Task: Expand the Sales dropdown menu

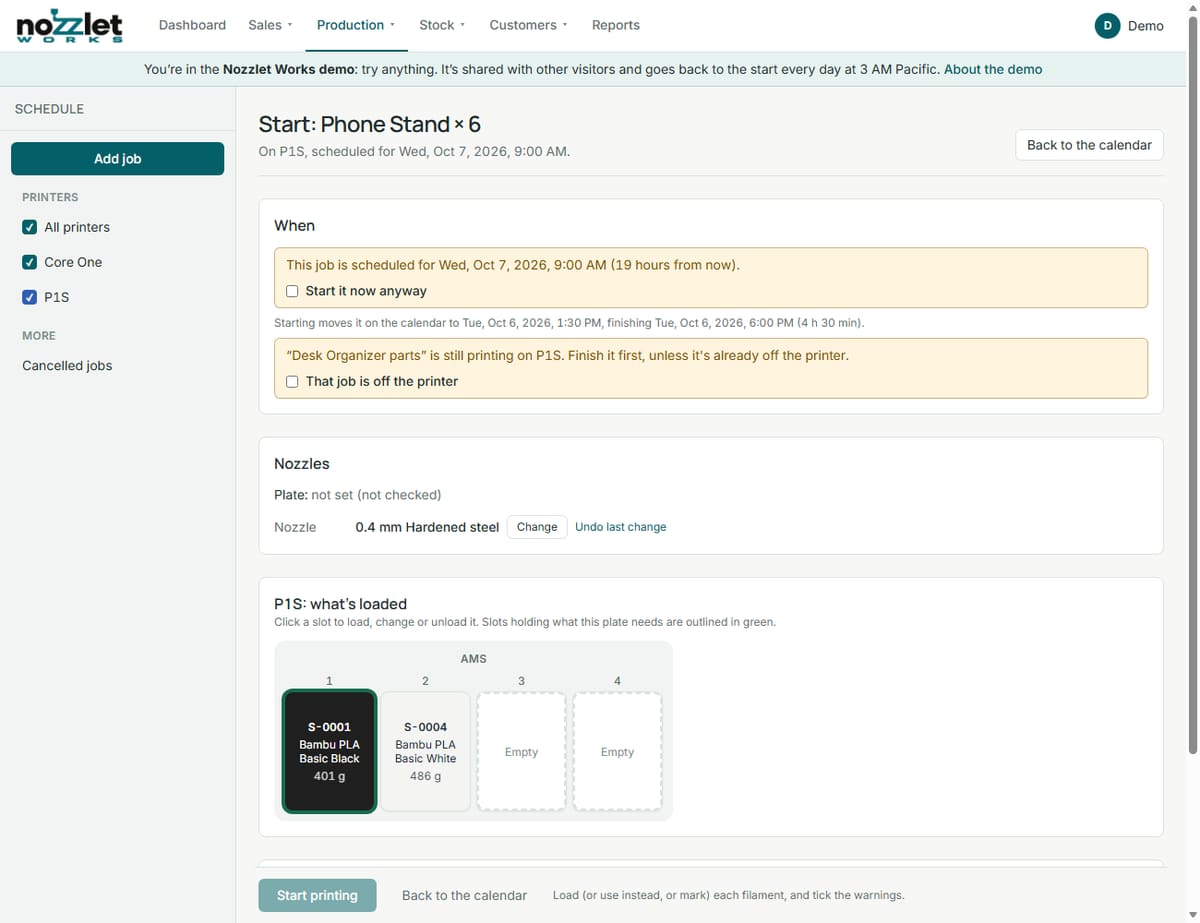Action: coord(270,25)
